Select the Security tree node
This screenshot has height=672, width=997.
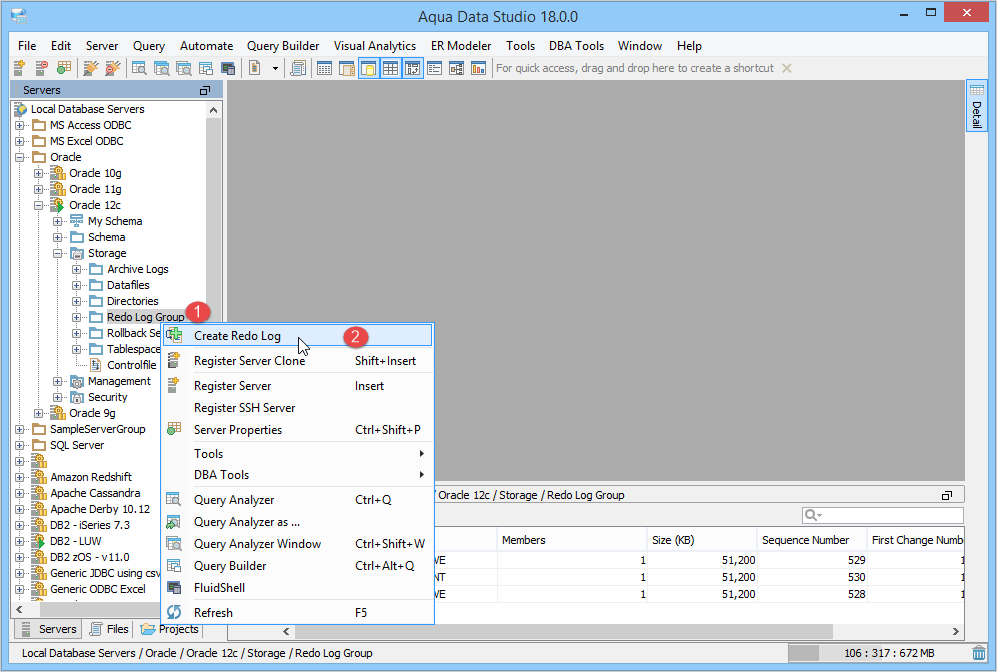(x=107, y=397)
